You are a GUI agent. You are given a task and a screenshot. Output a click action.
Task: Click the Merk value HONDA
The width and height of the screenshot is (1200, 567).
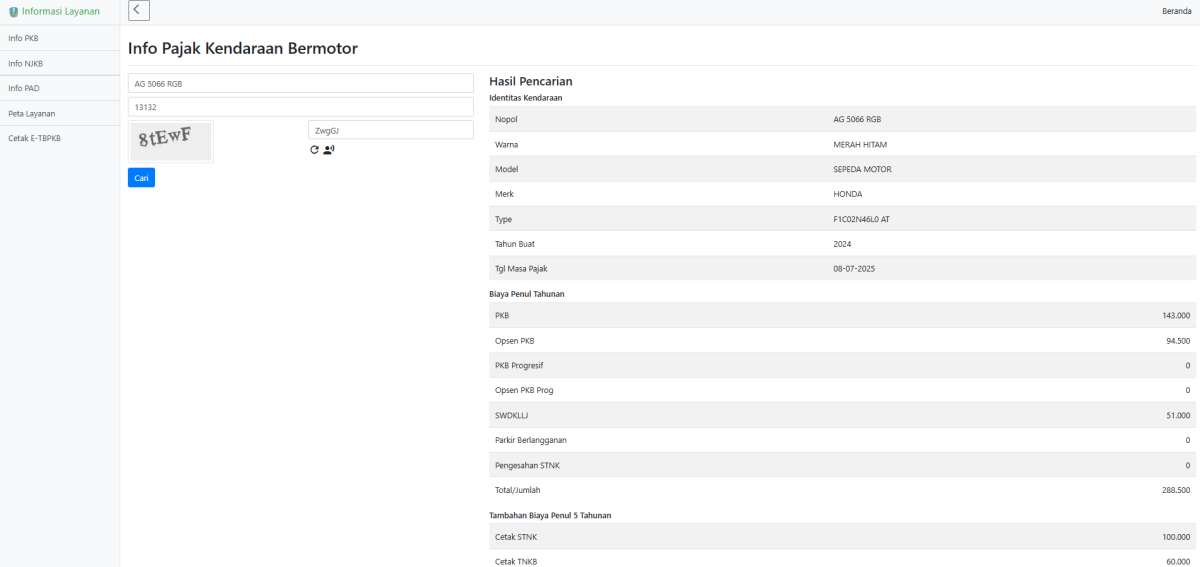click(847, 194)
